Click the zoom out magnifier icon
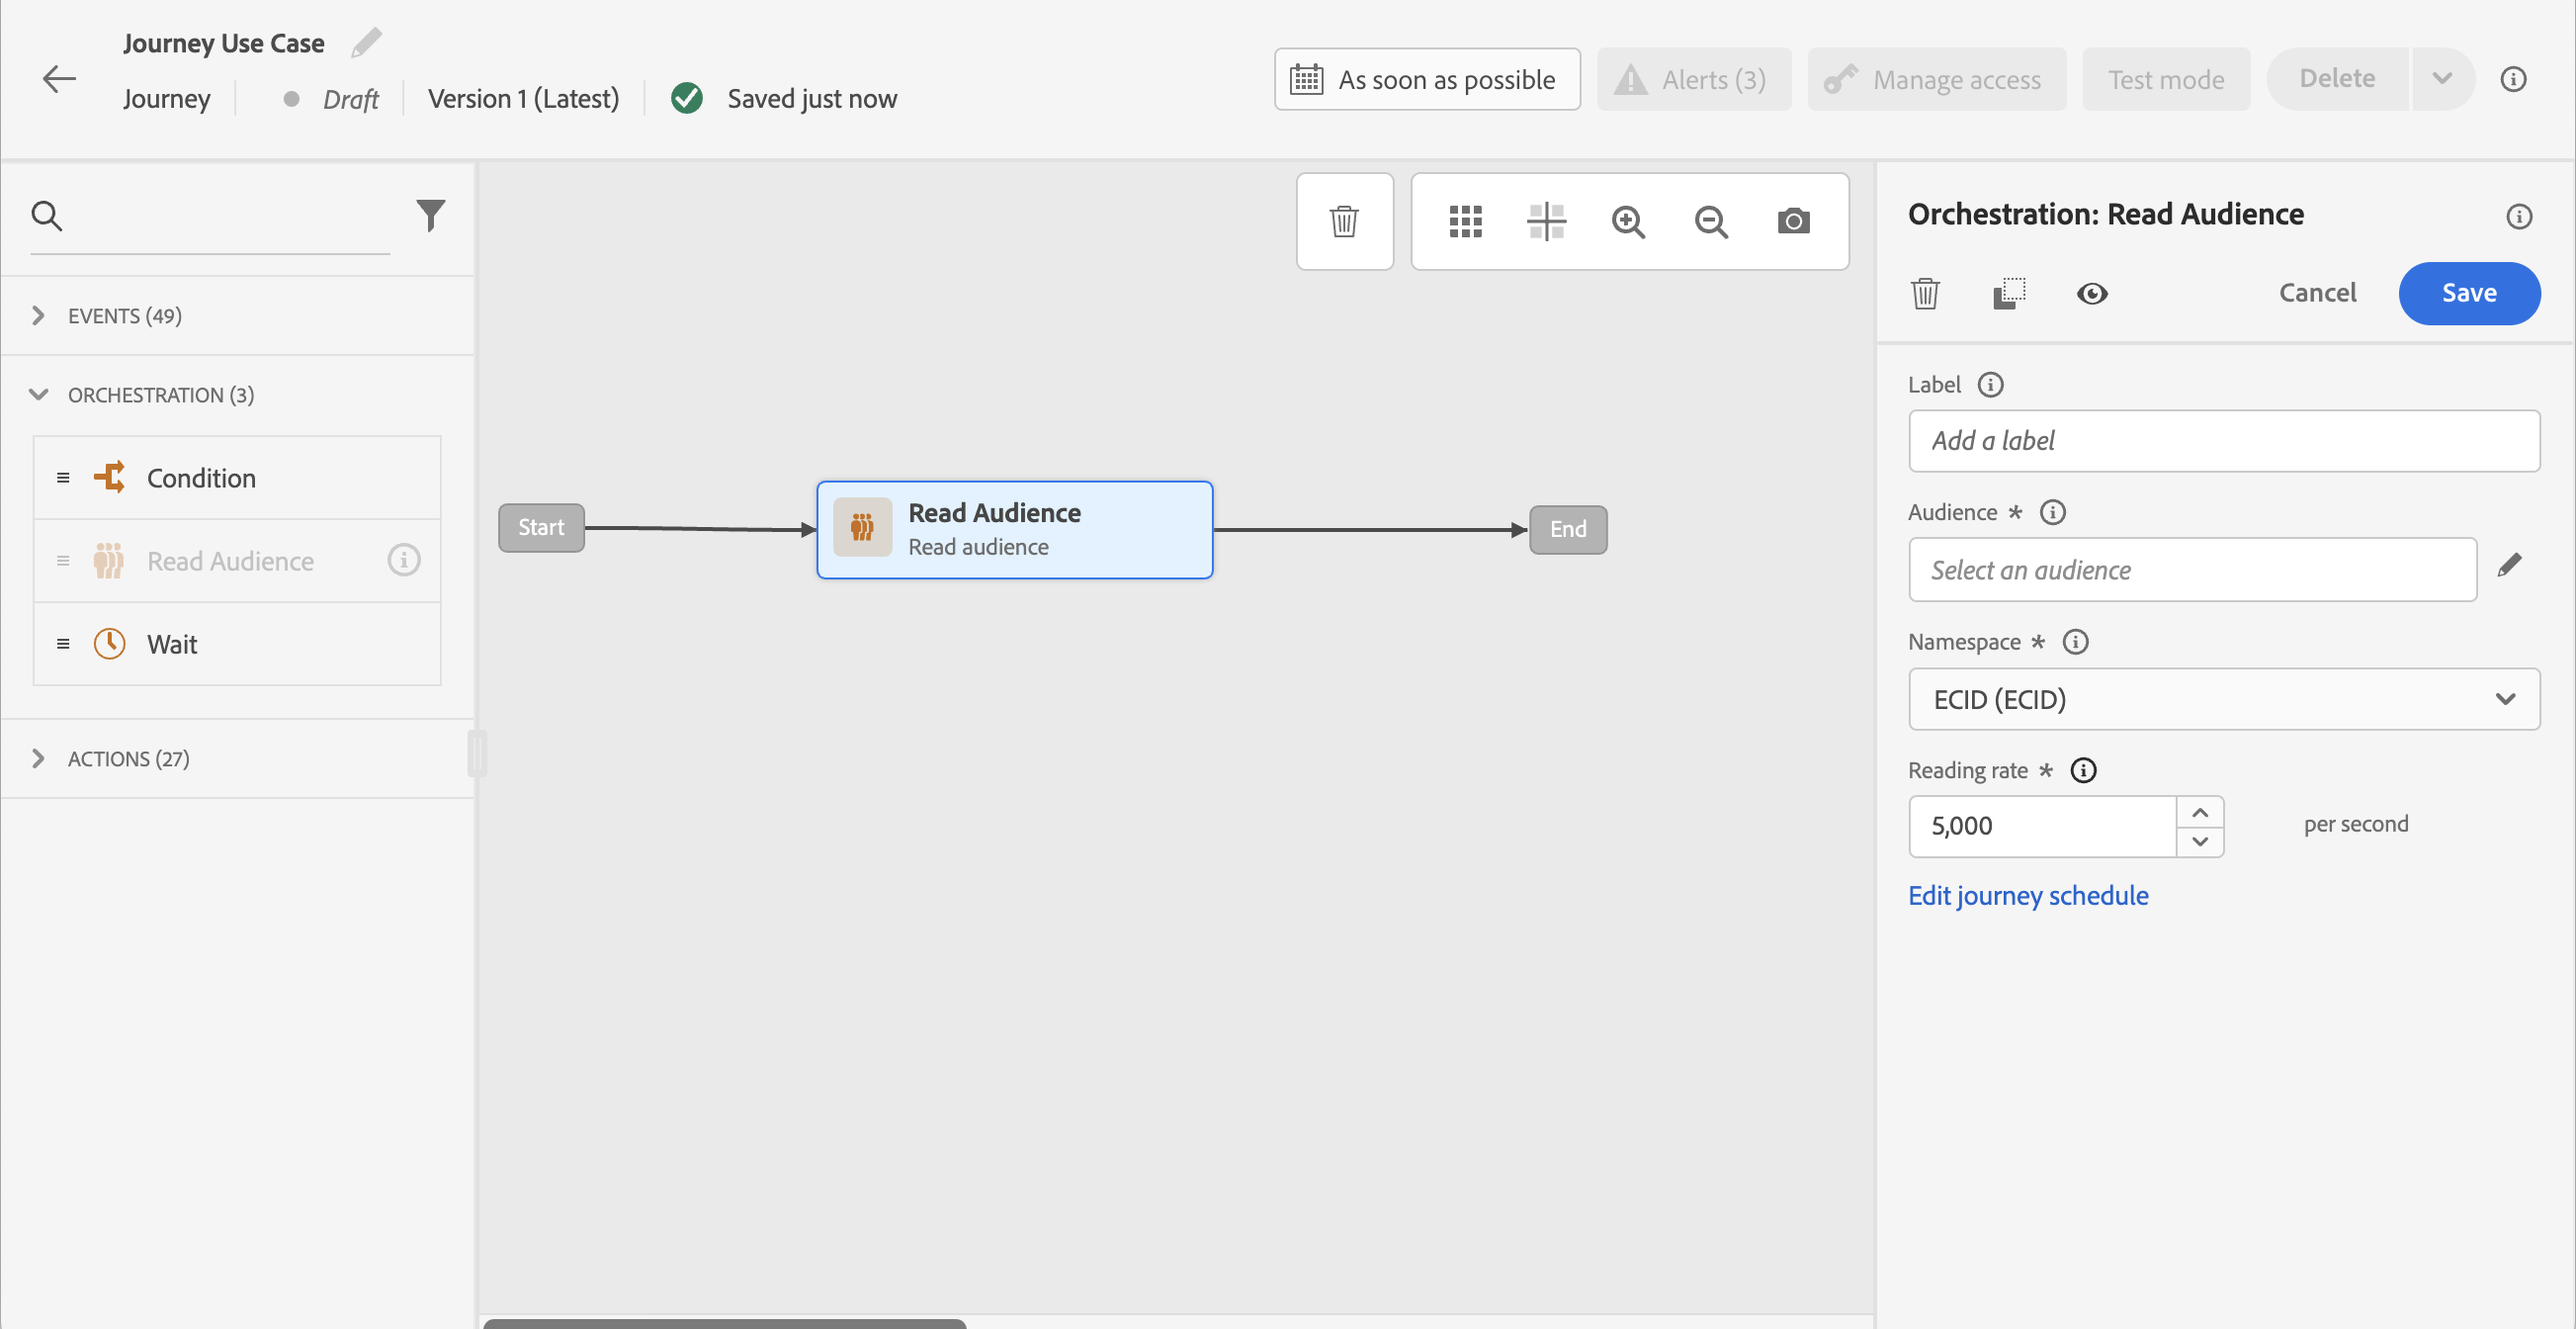2576x1329 pixels. coord(1711,221)
